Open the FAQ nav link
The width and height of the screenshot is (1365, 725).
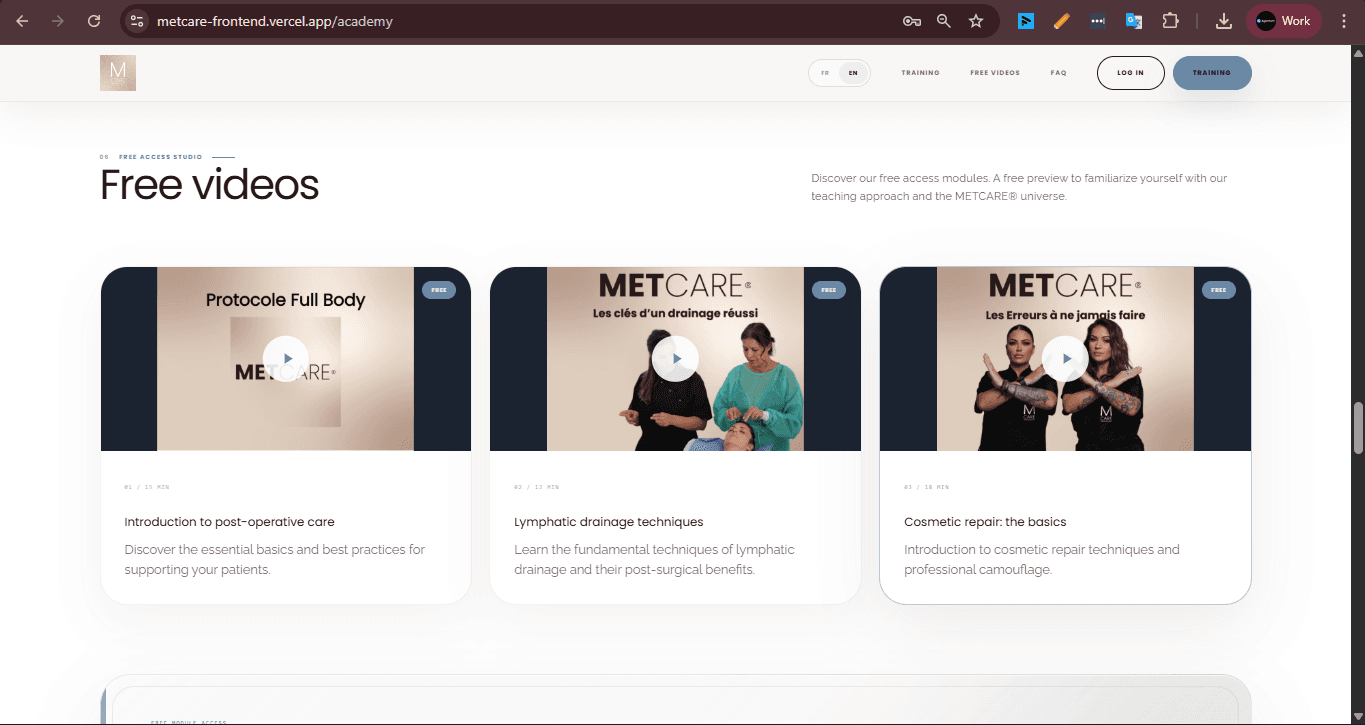(x=1058, y=73)
